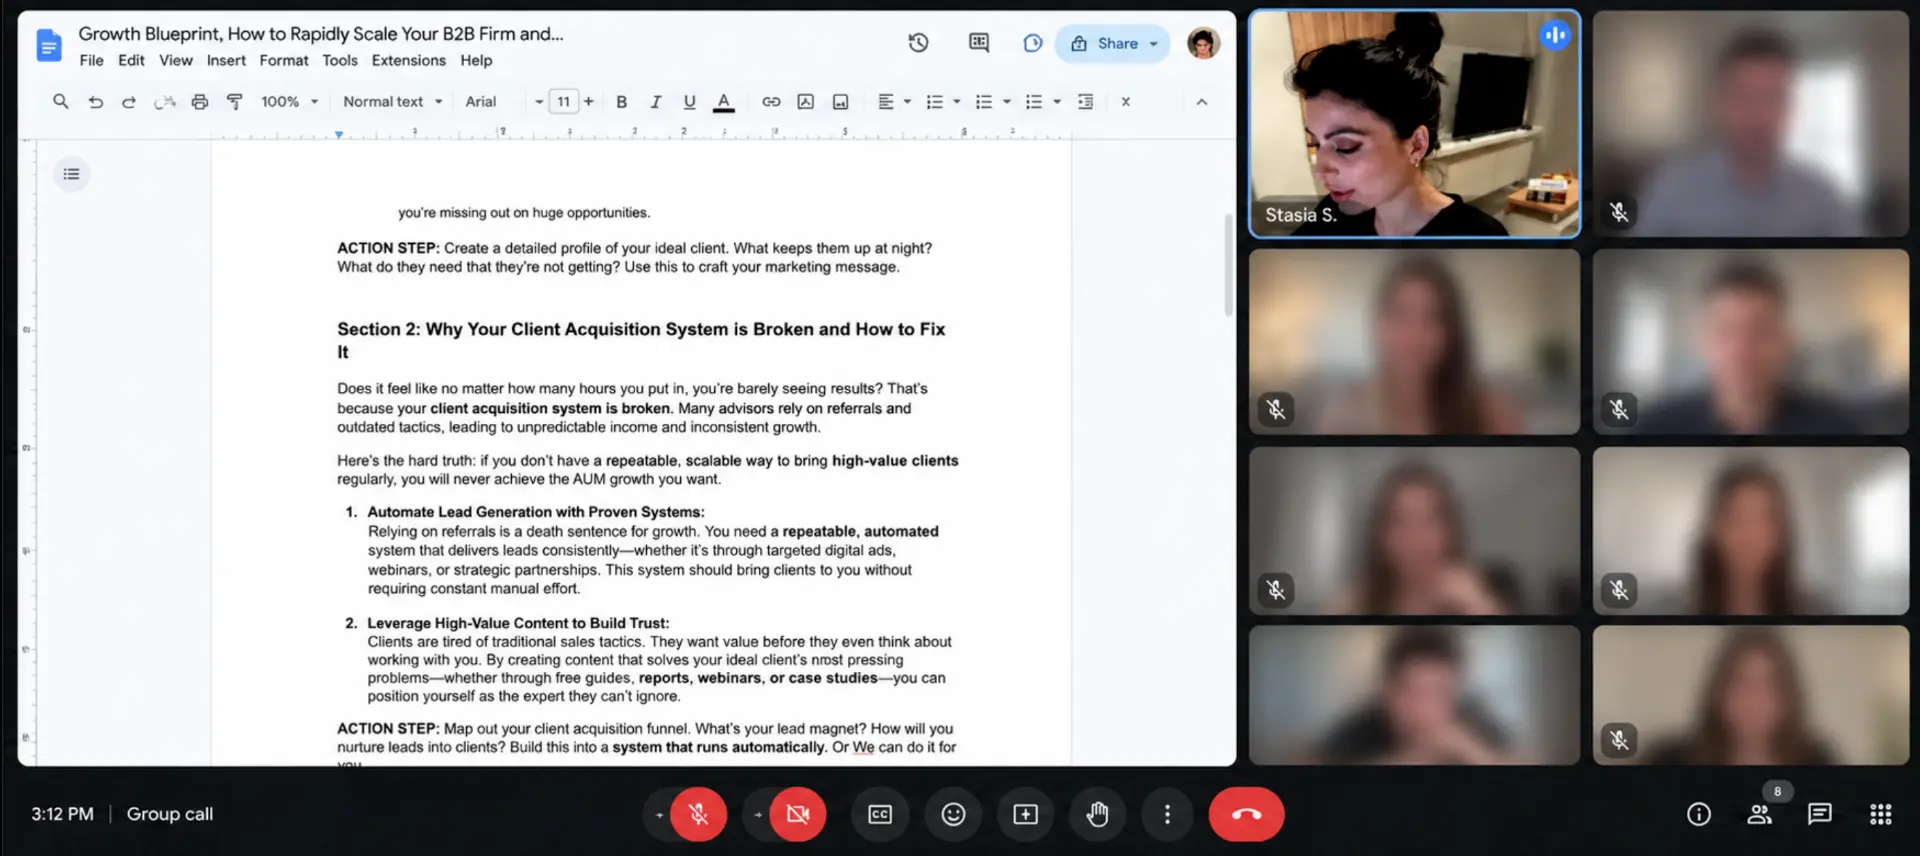Redo the last edit
Image resolution: width=1920 pixels, height=856 pixels.
tap(129, 102)
